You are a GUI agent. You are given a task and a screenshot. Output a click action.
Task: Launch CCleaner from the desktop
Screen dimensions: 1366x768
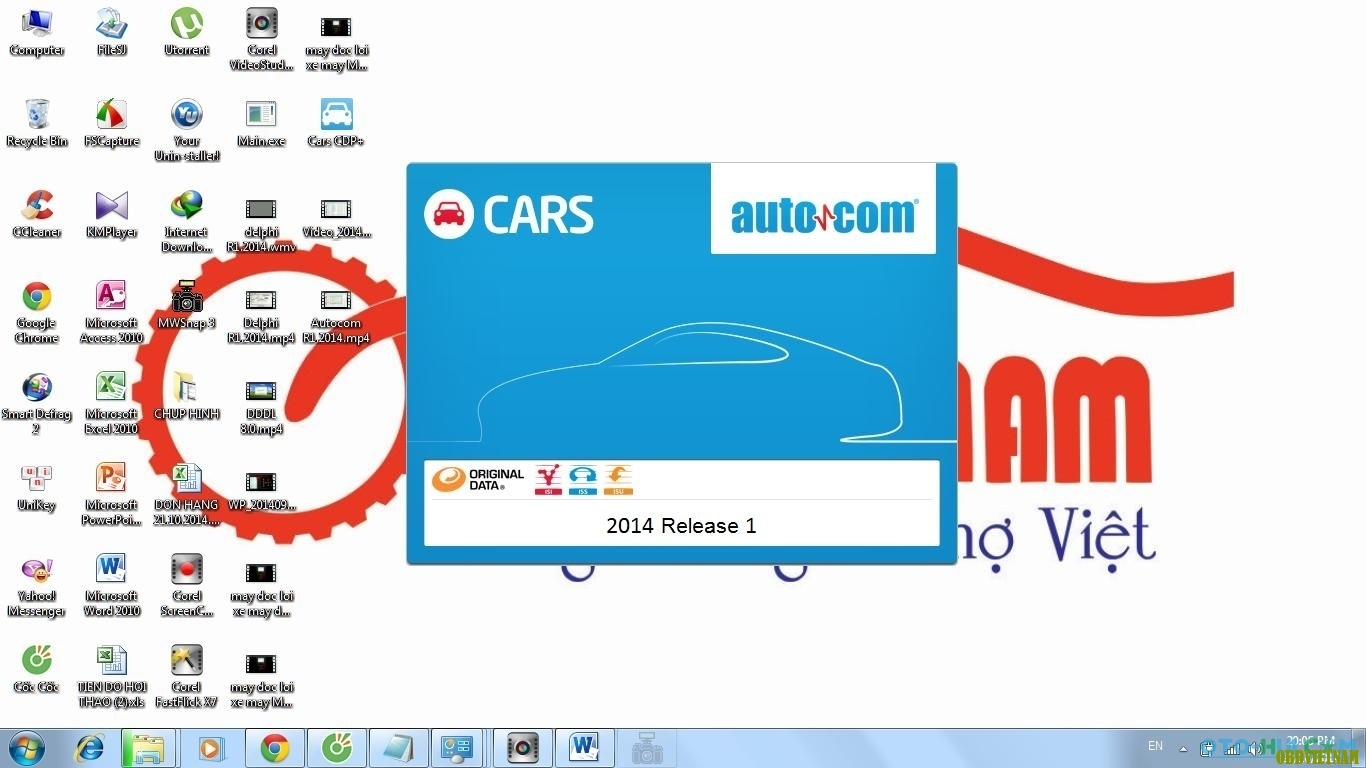click(x=37, y=206)
